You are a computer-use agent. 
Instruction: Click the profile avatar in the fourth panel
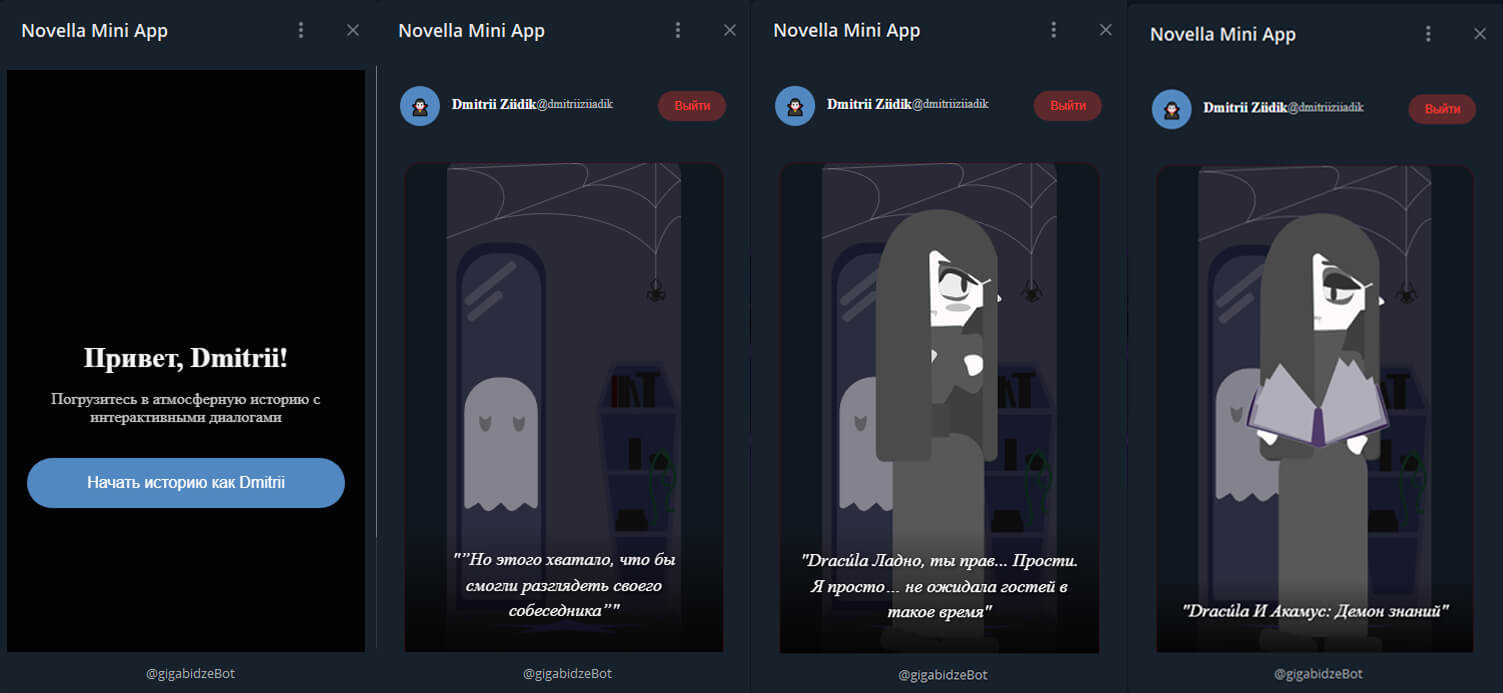1170,108
